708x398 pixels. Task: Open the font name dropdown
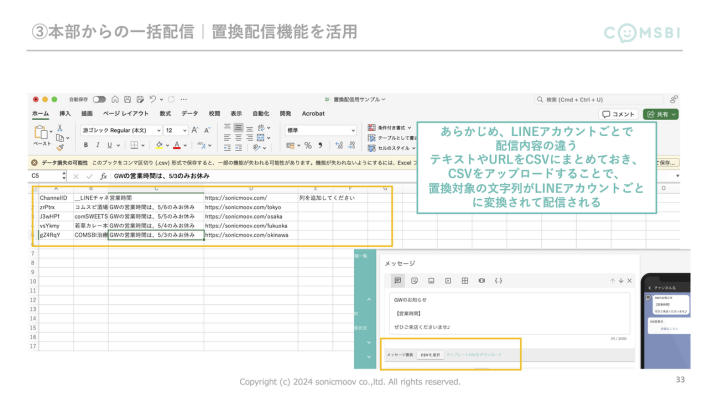pos(121,130)
